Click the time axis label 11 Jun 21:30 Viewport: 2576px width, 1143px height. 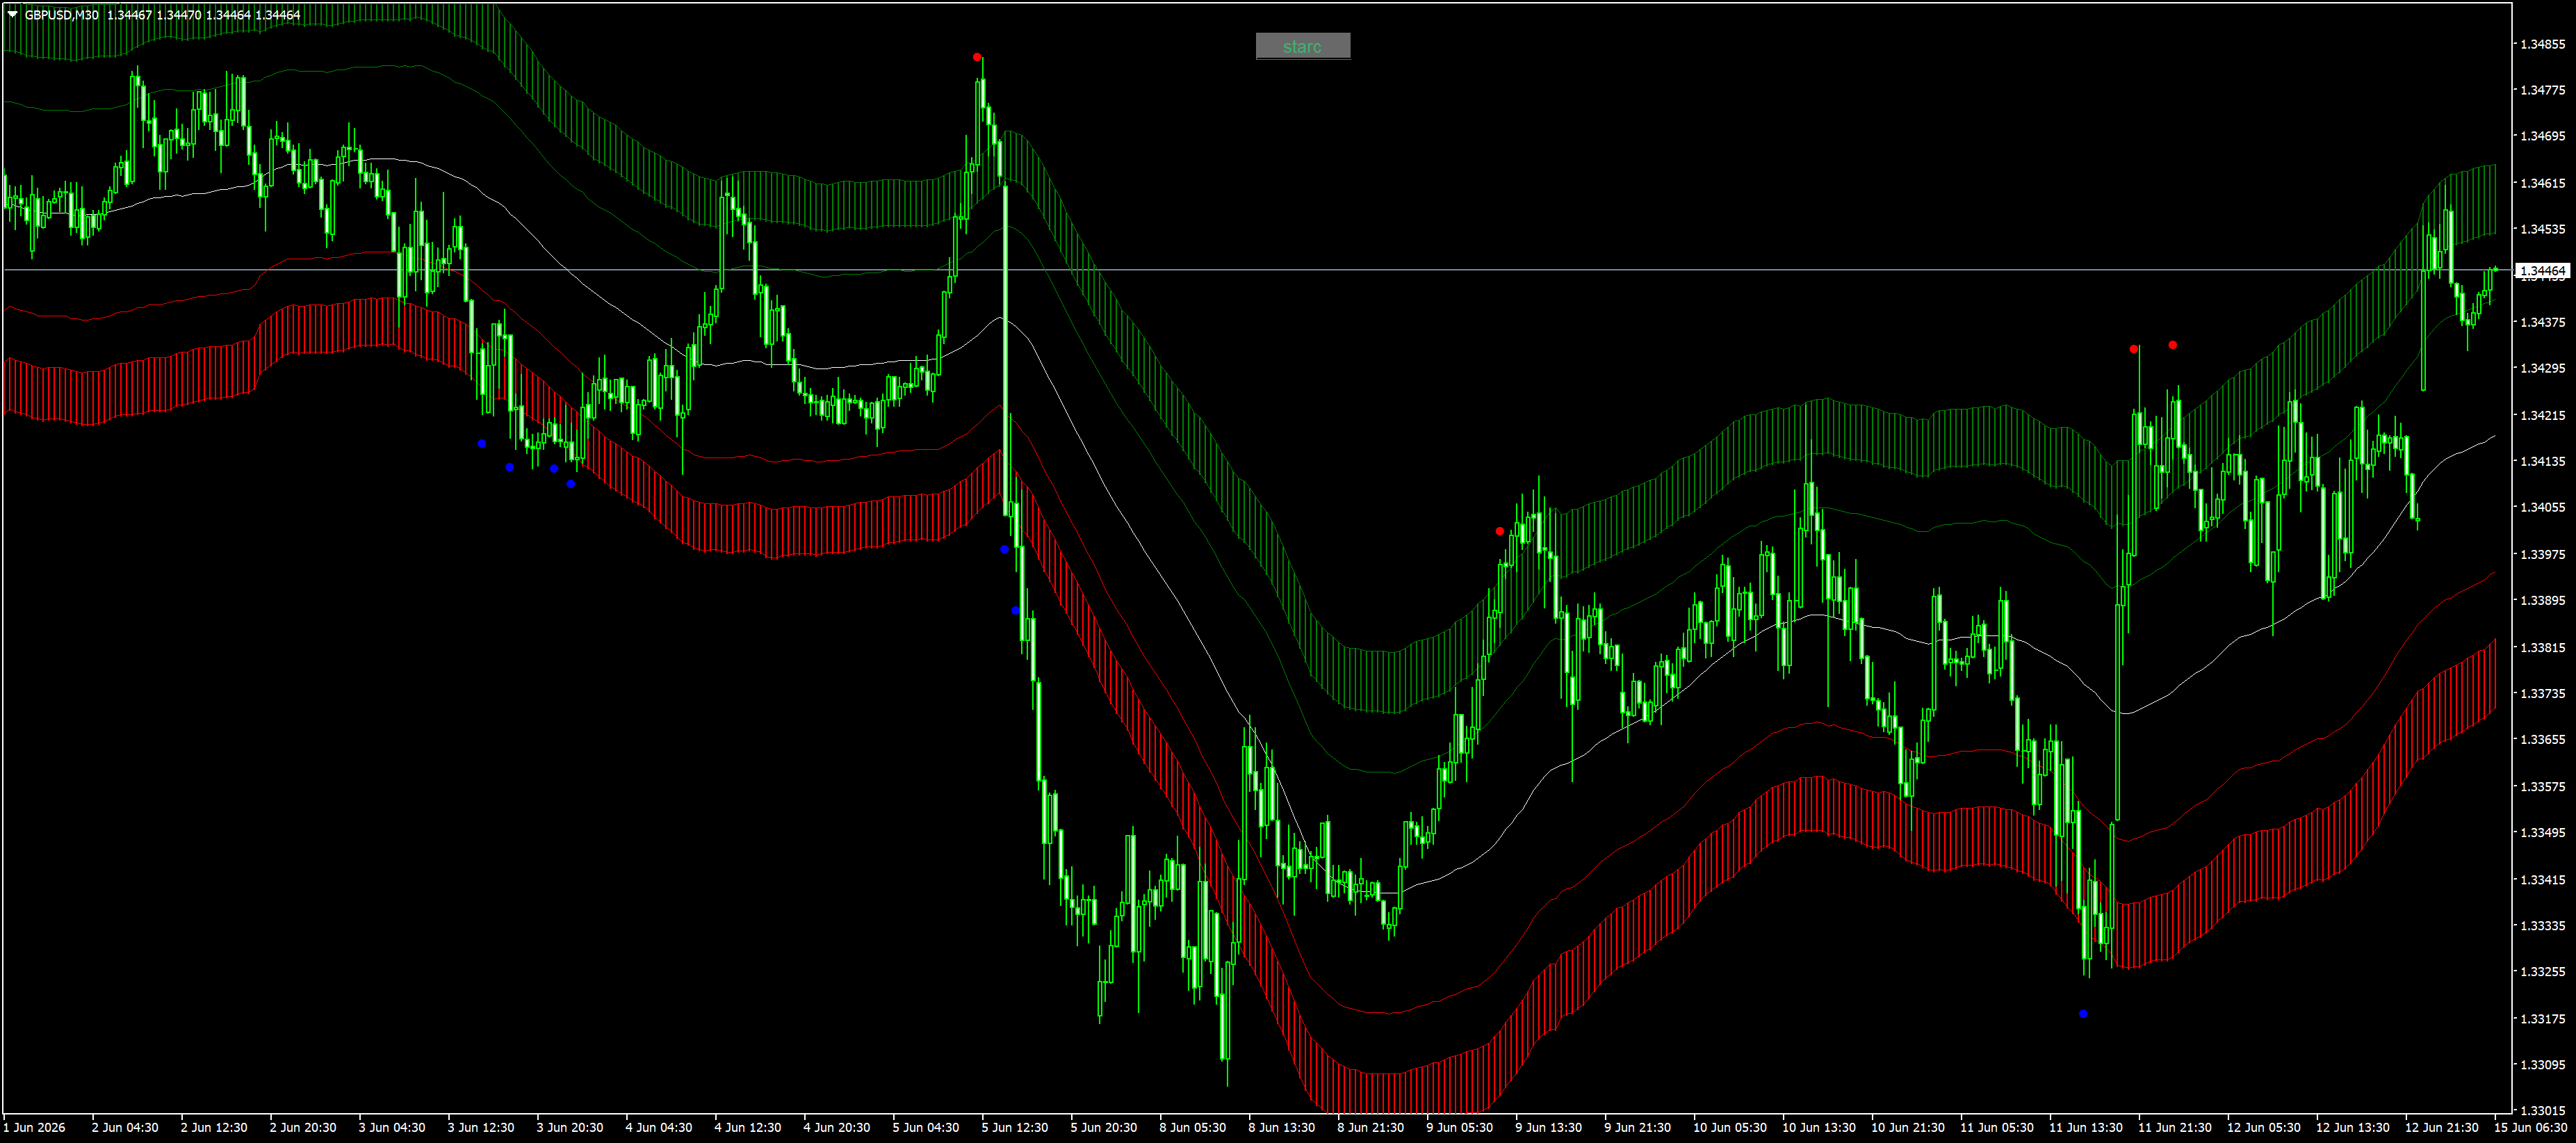click(x=2175, y=1127)
